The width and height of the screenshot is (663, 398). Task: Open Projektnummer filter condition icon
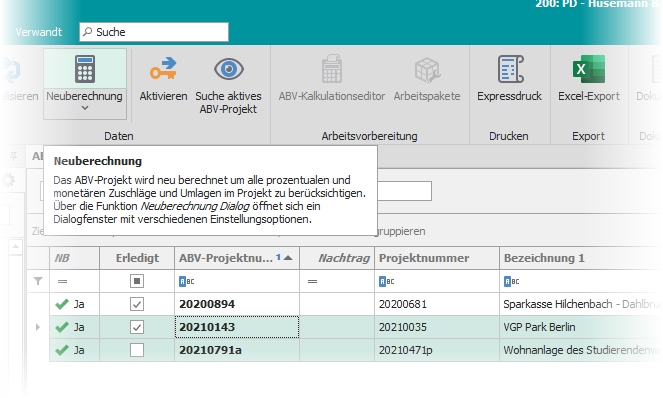coord(387,281)
